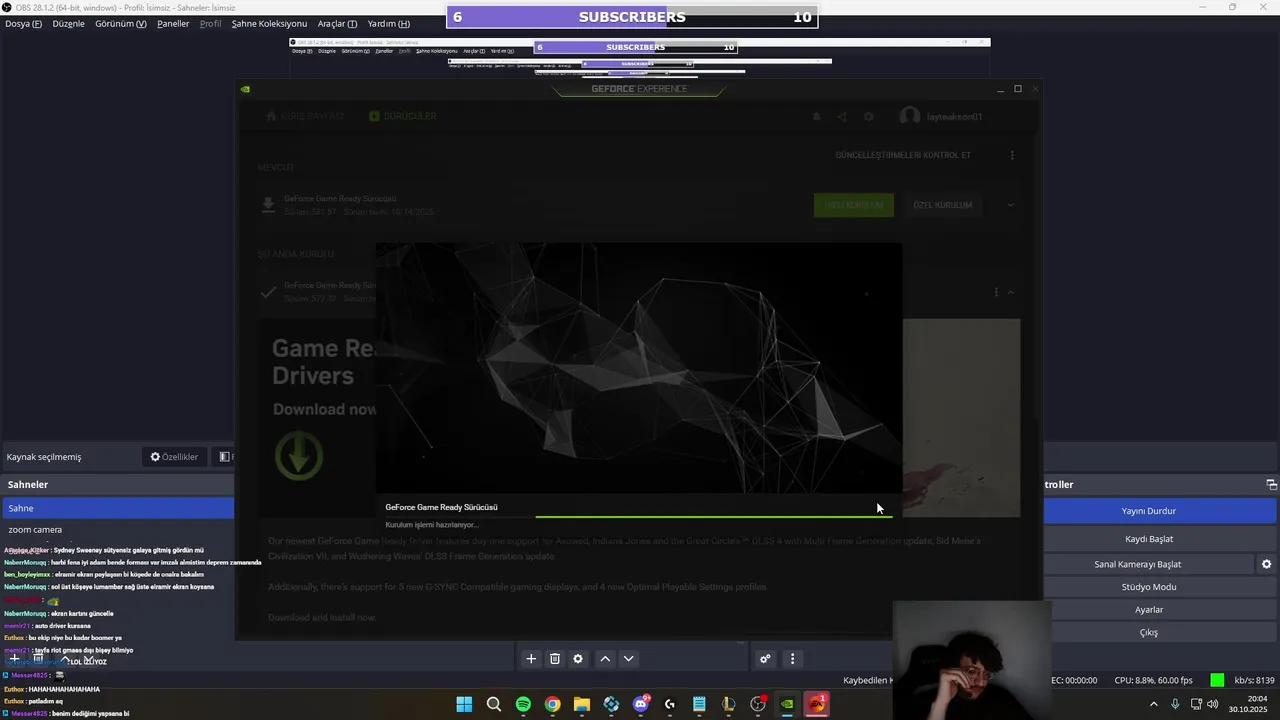Open GeForce Experience settings gear

(x=868, y=116)
